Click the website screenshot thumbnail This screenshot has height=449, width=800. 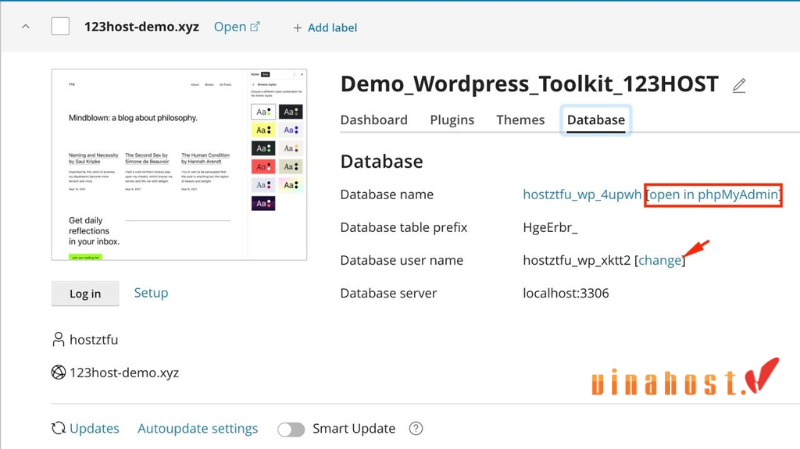[x=179, y=165]
